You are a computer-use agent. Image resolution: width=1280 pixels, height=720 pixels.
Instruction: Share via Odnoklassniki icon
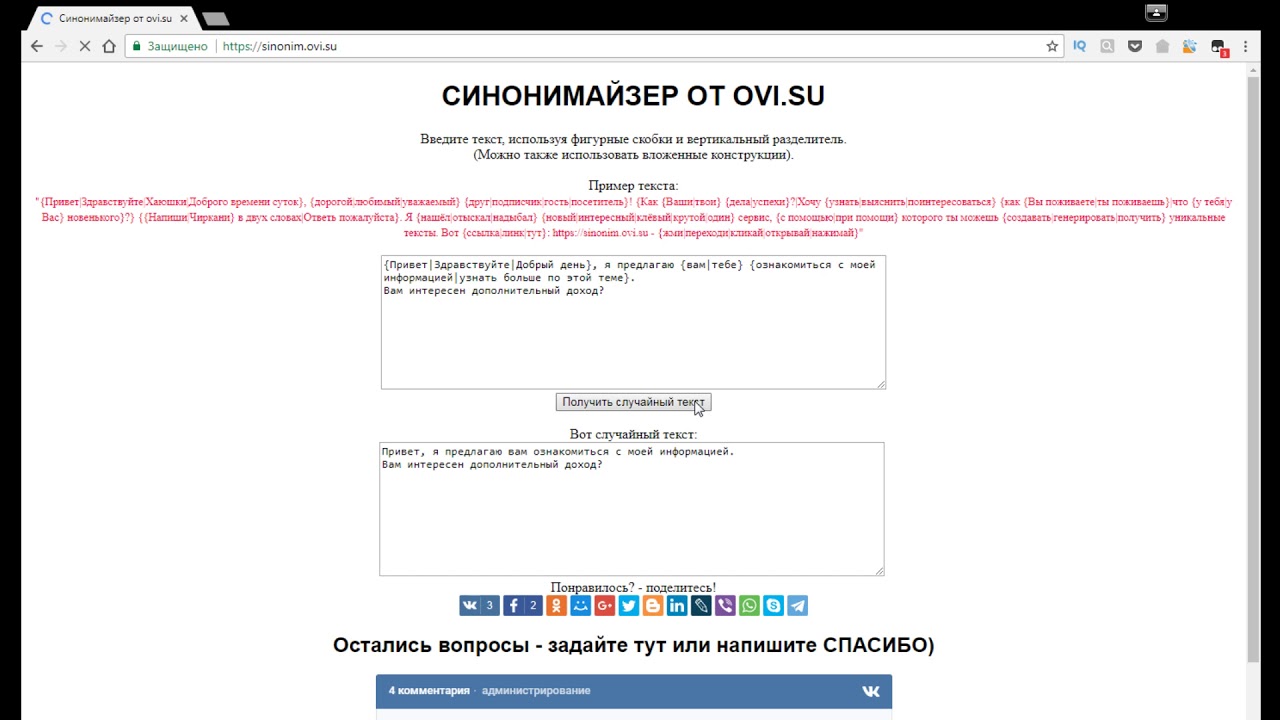(556, 605)
